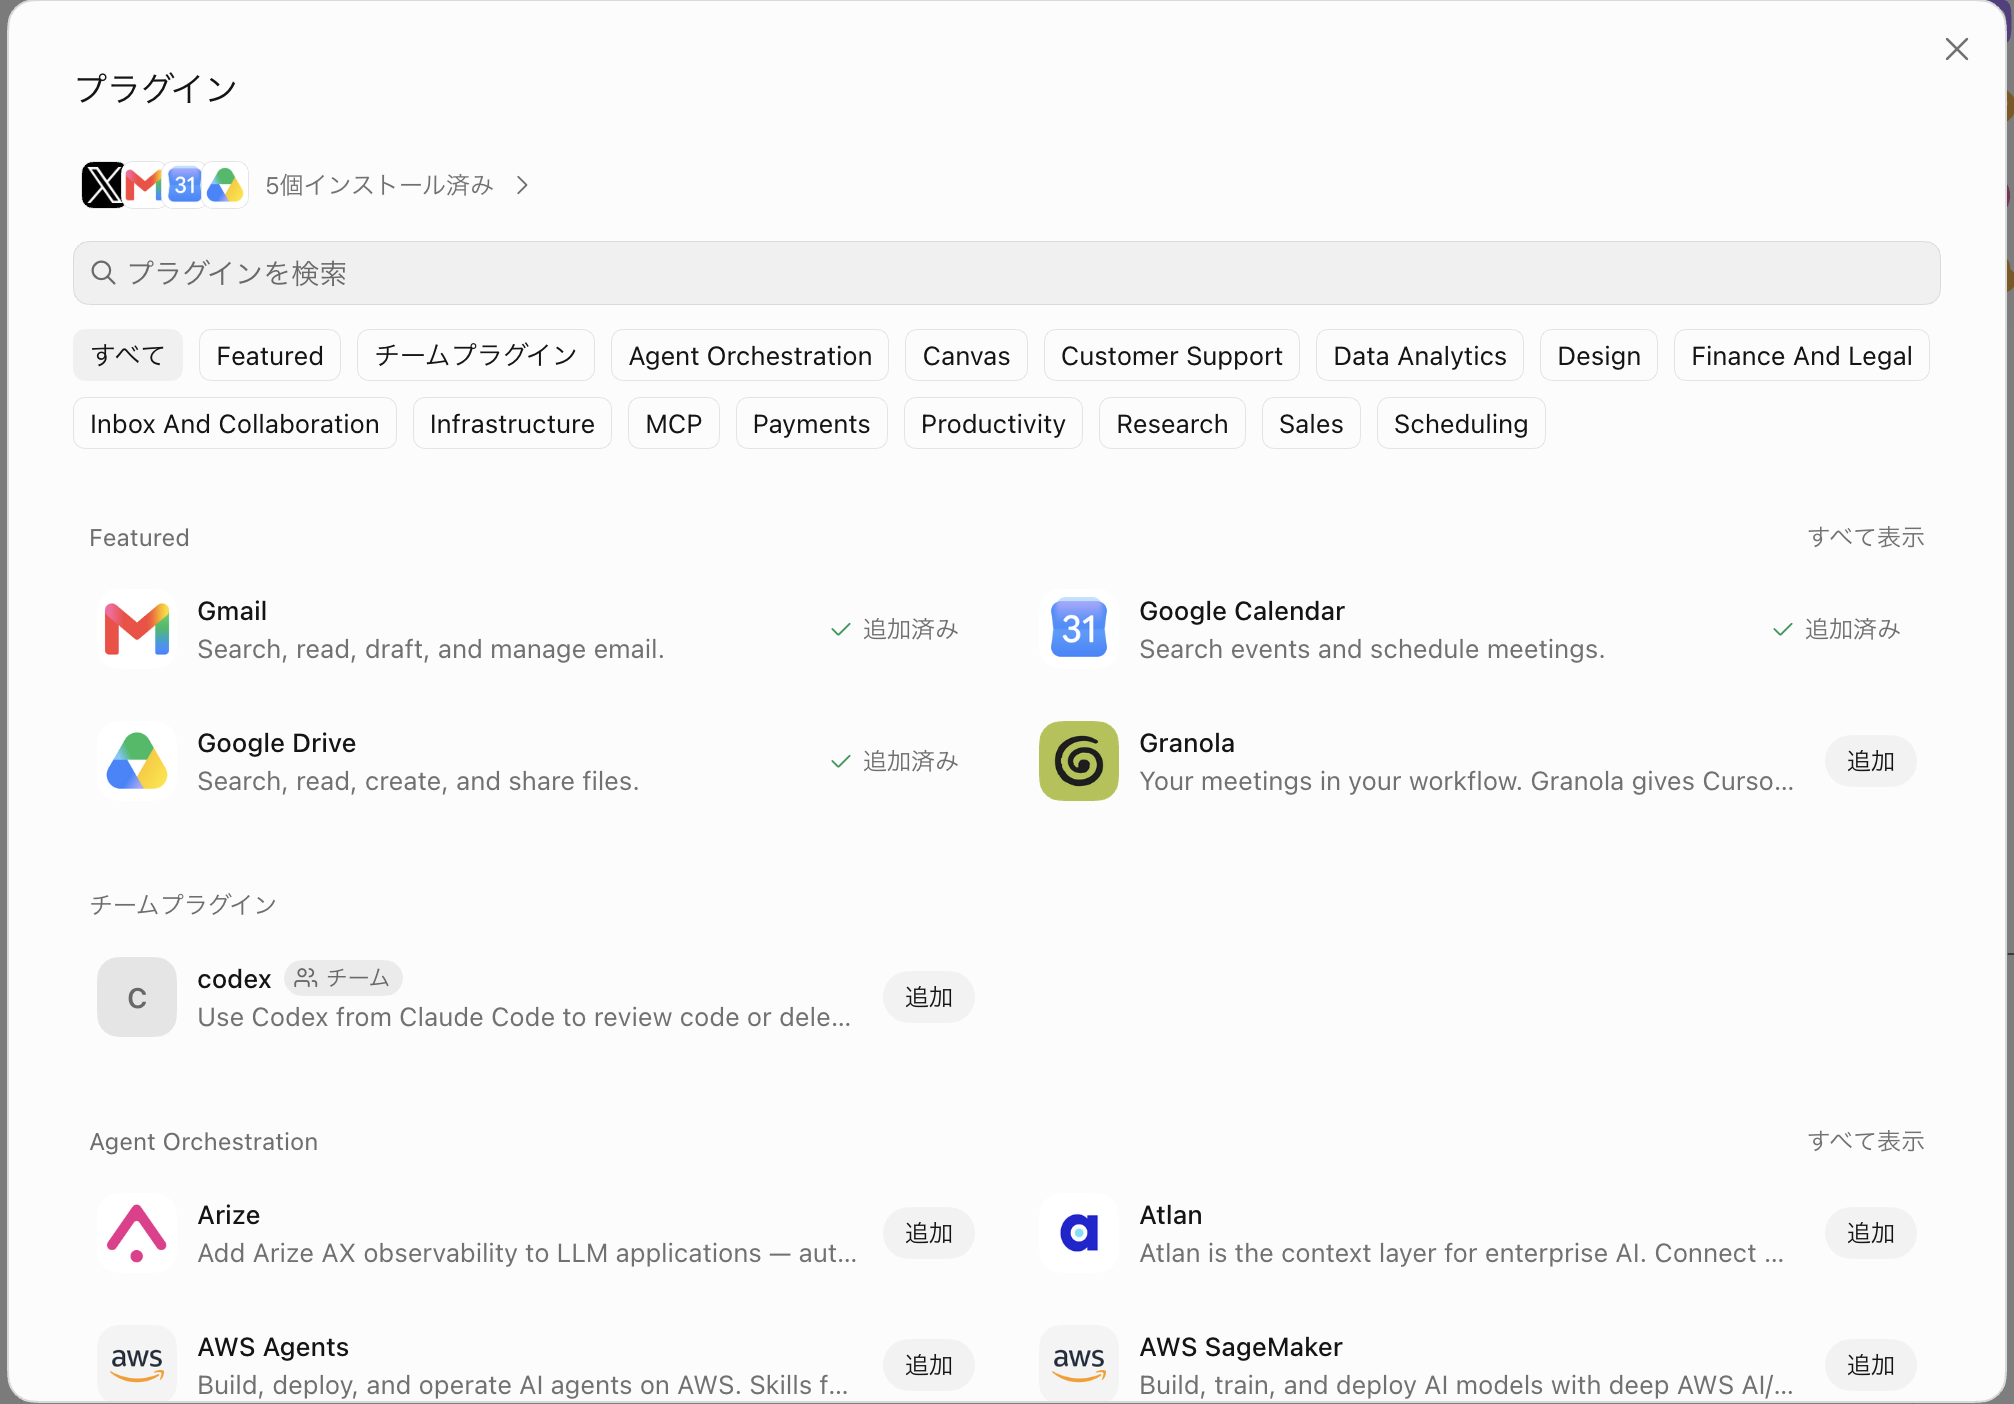The height and width of the screenshot is (1404, 2014).
Task: Click the small calendar icon in installed row
Action: point(185,185)
